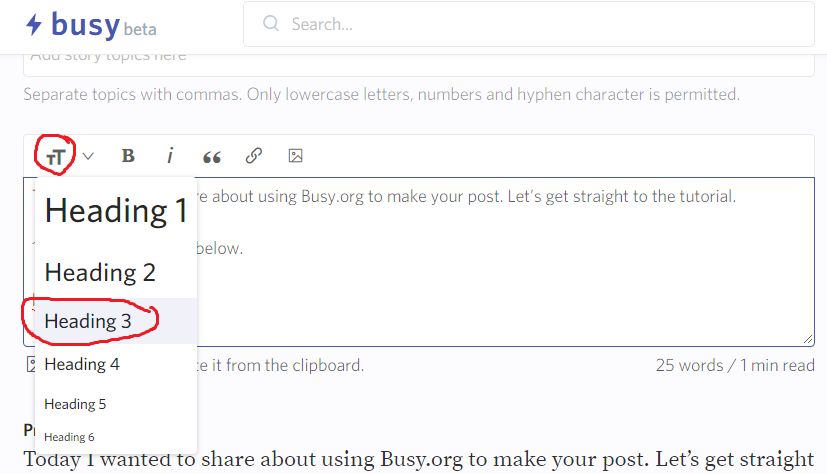Insert an image from toolbar
The height and width of the screenshot is (474, 827).
click(295, 156)
